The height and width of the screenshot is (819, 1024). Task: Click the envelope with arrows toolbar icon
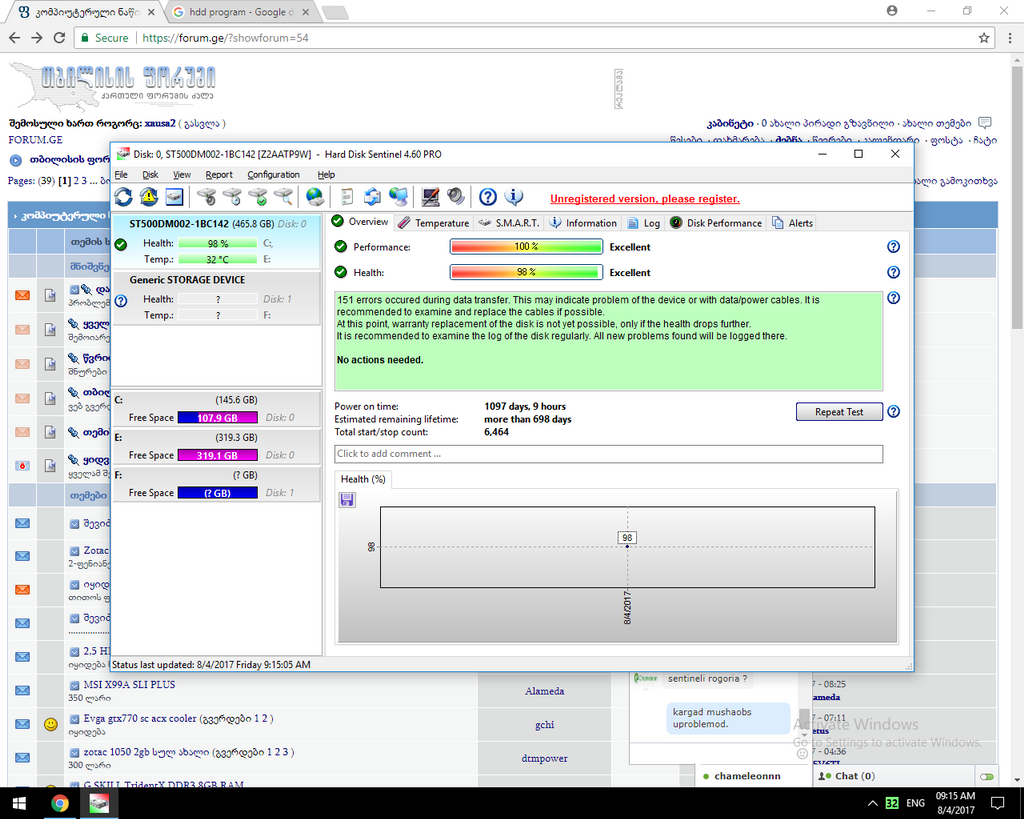[x=372, y=197]
